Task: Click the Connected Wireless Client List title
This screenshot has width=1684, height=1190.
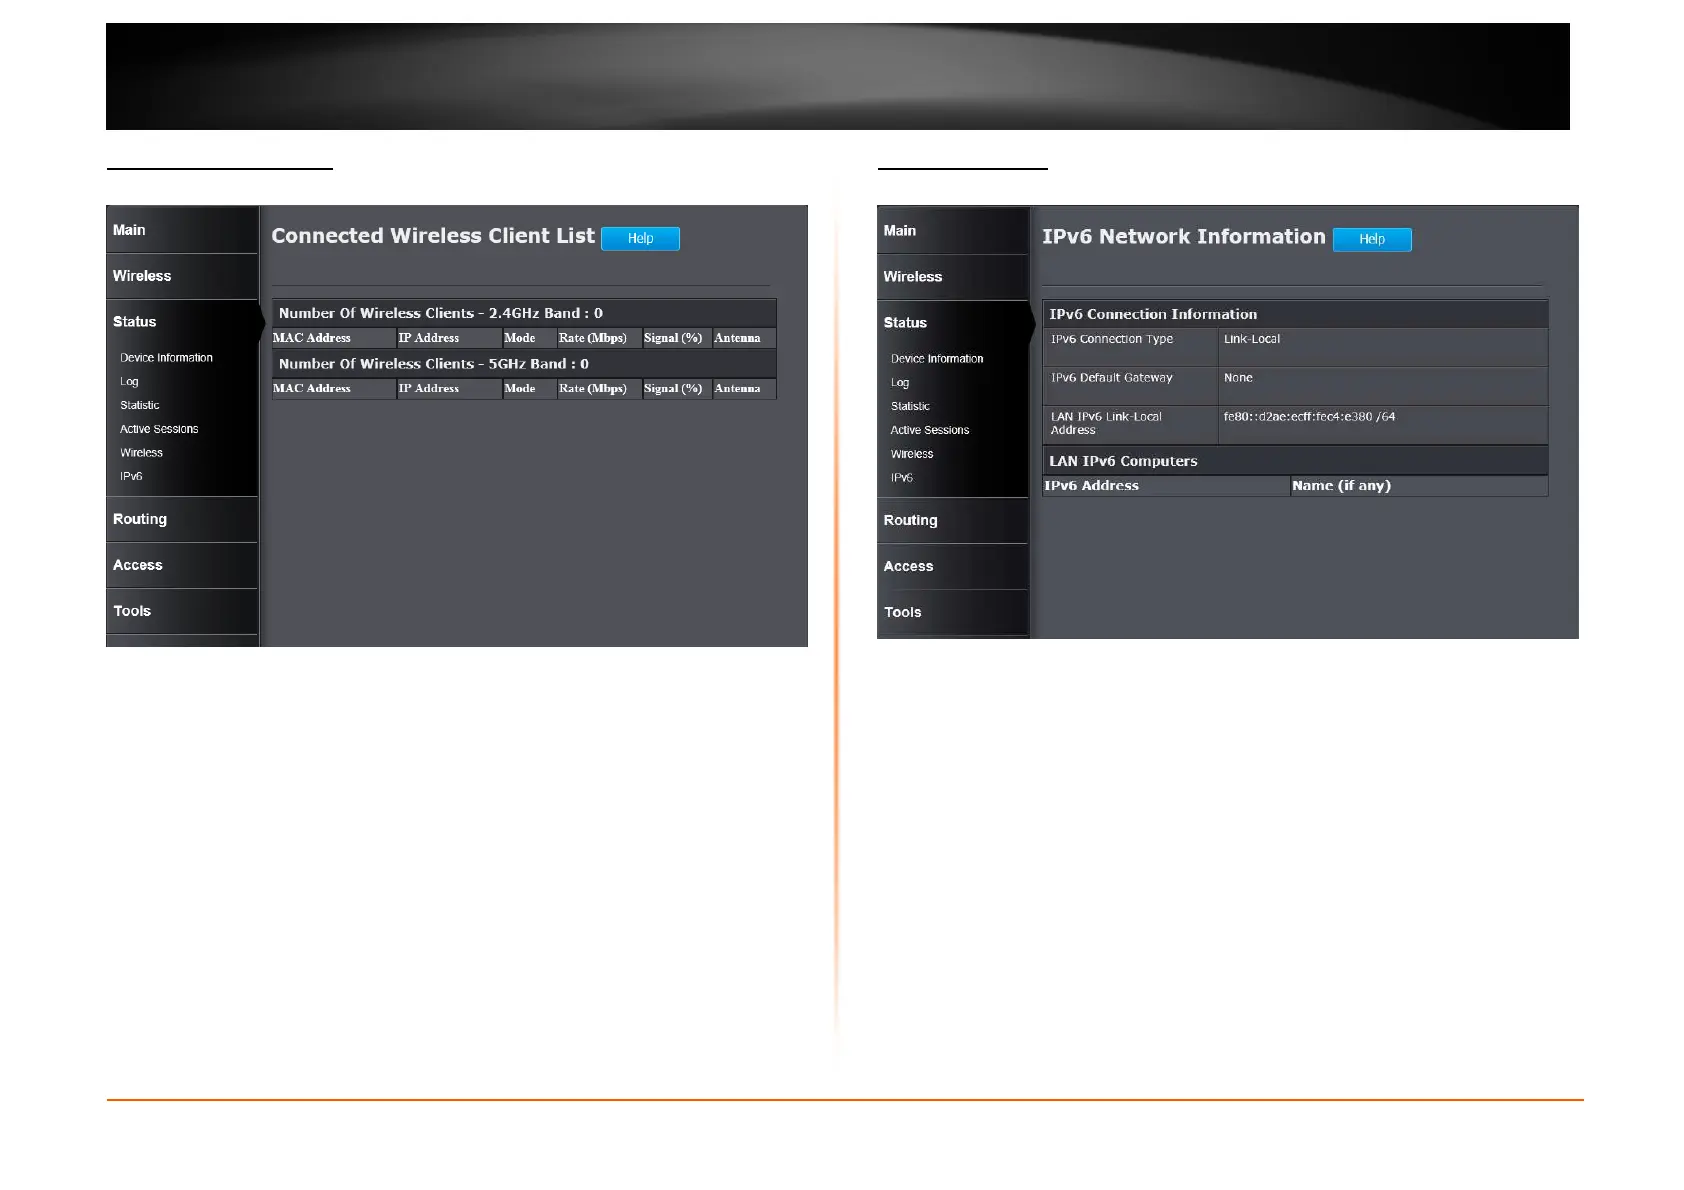Action: [433, 236]
